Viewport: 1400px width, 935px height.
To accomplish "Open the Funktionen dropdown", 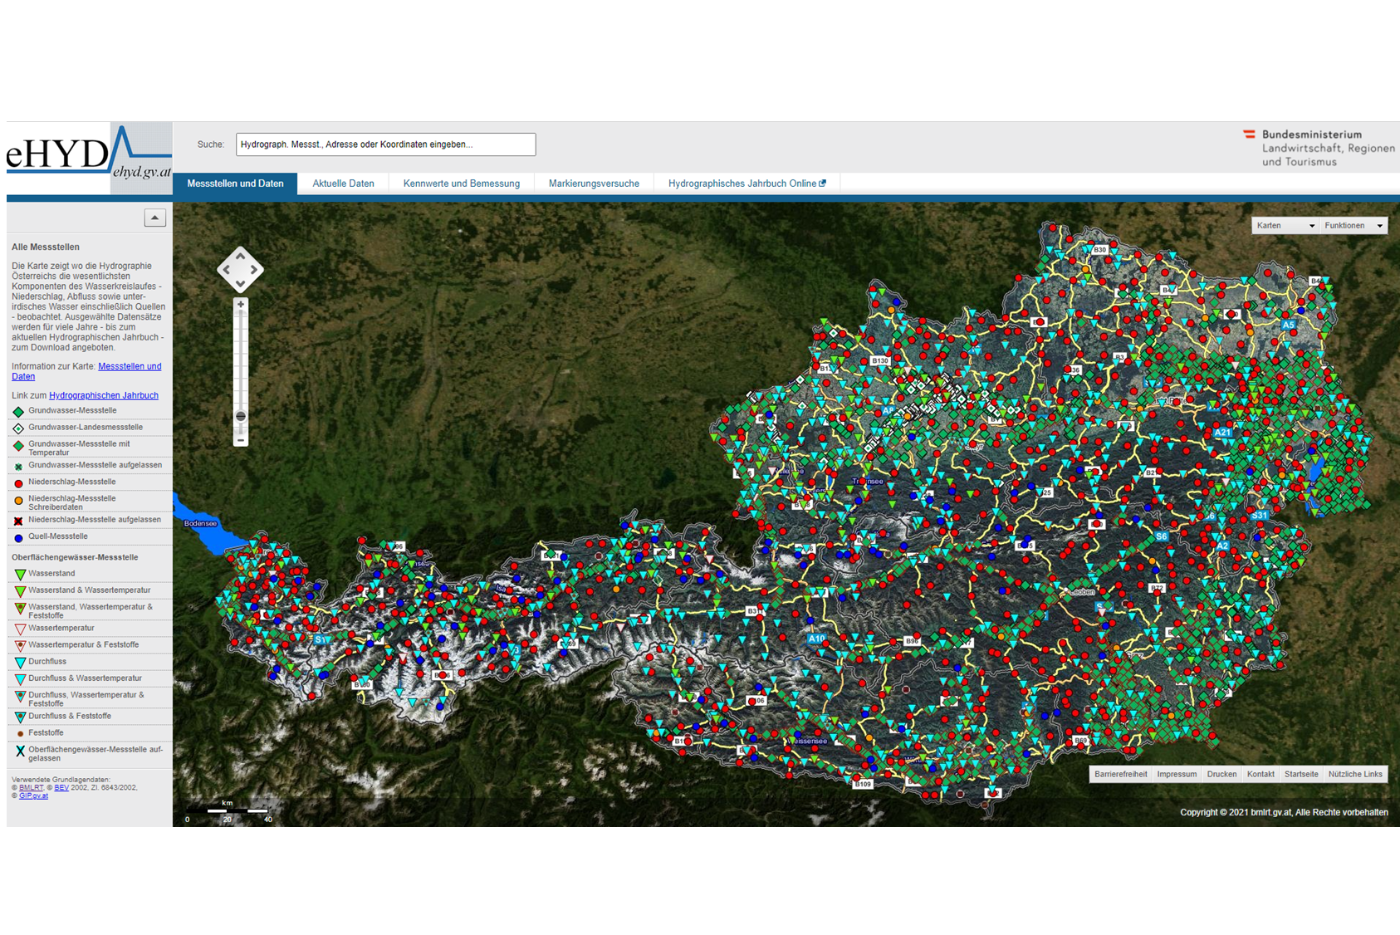I will (x=1353, y=225).
